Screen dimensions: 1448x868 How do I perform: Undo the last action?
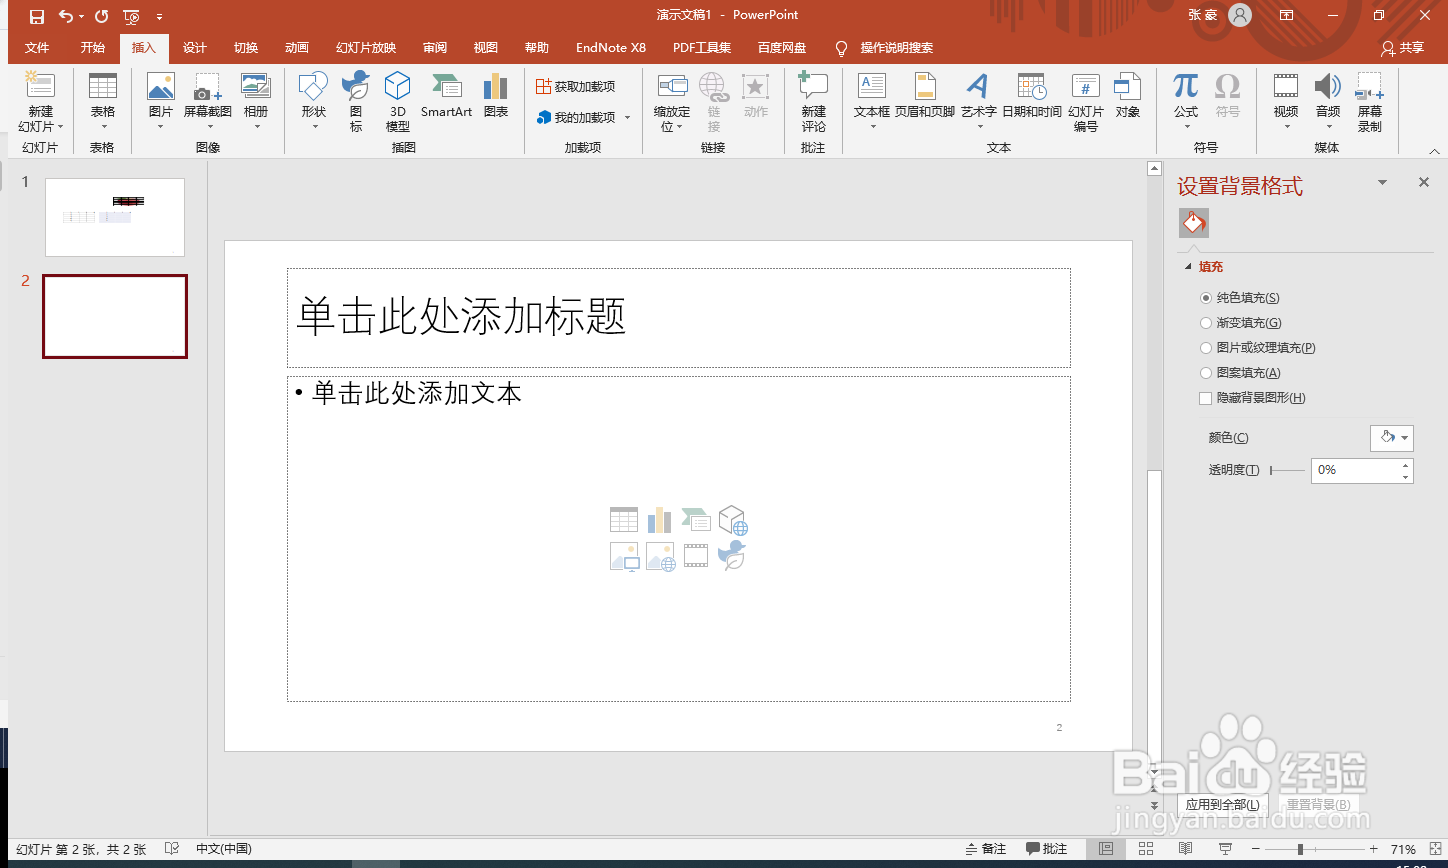coord(66,16)
